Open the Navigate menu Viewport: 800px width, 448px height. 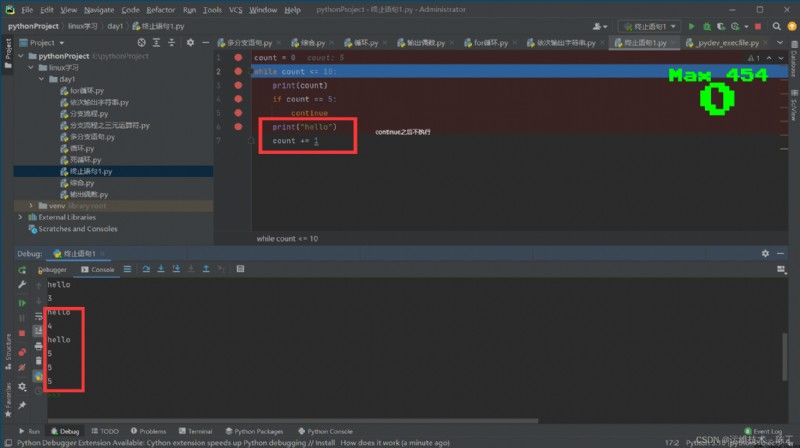(99, 10)
